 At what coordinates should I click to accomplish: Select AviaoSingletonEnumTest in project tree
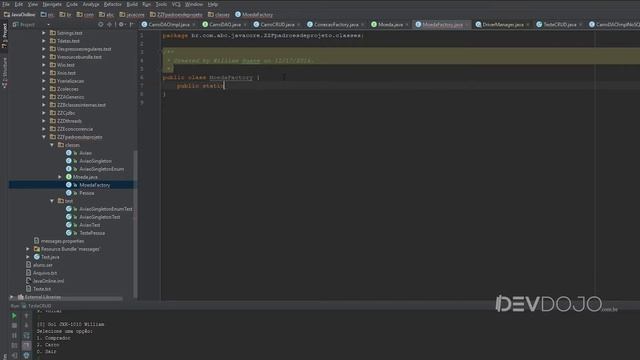(x=105, y=209)
